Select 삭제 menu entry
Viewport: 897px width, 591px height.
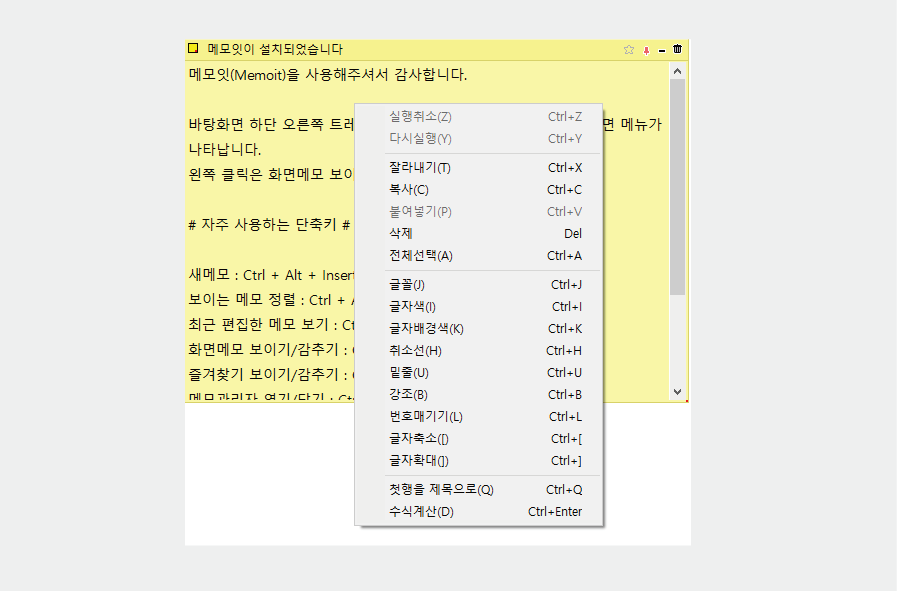tap(479, 233)
